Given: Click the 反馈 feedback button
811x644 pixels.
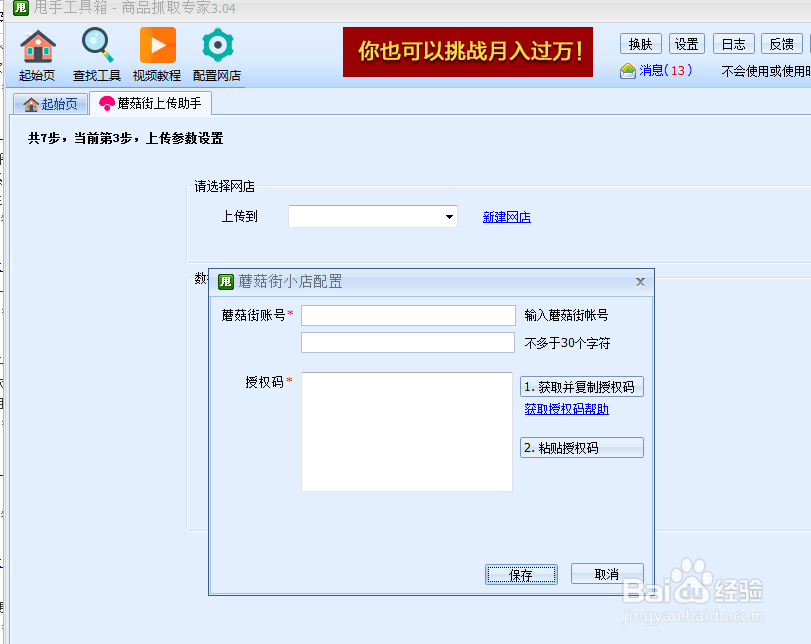Looking at the screenshot, I should coord(782,44).
